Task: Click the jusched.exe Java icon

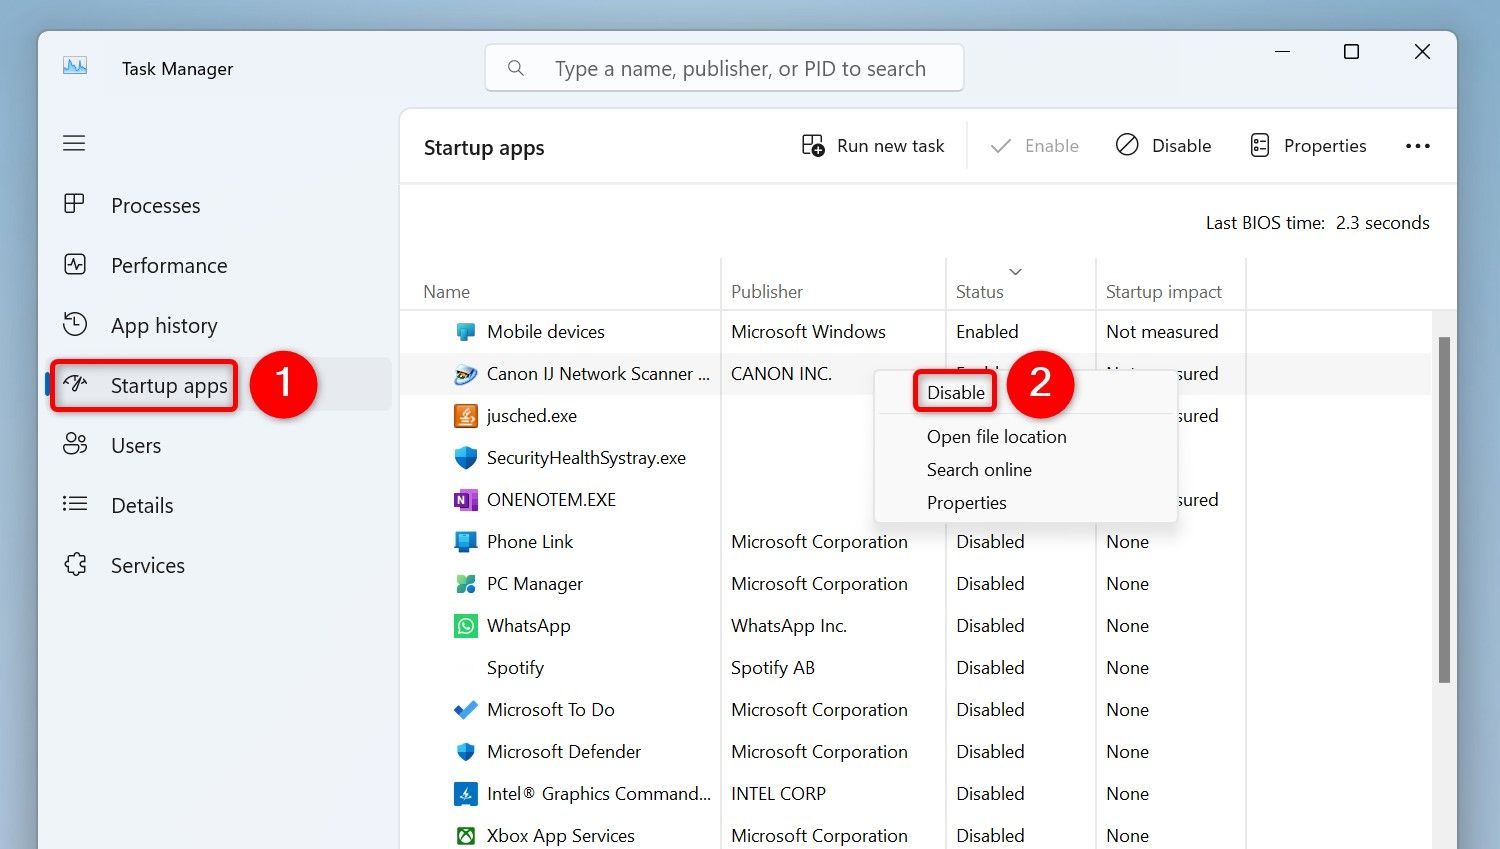Action: (x=466, y=416)
